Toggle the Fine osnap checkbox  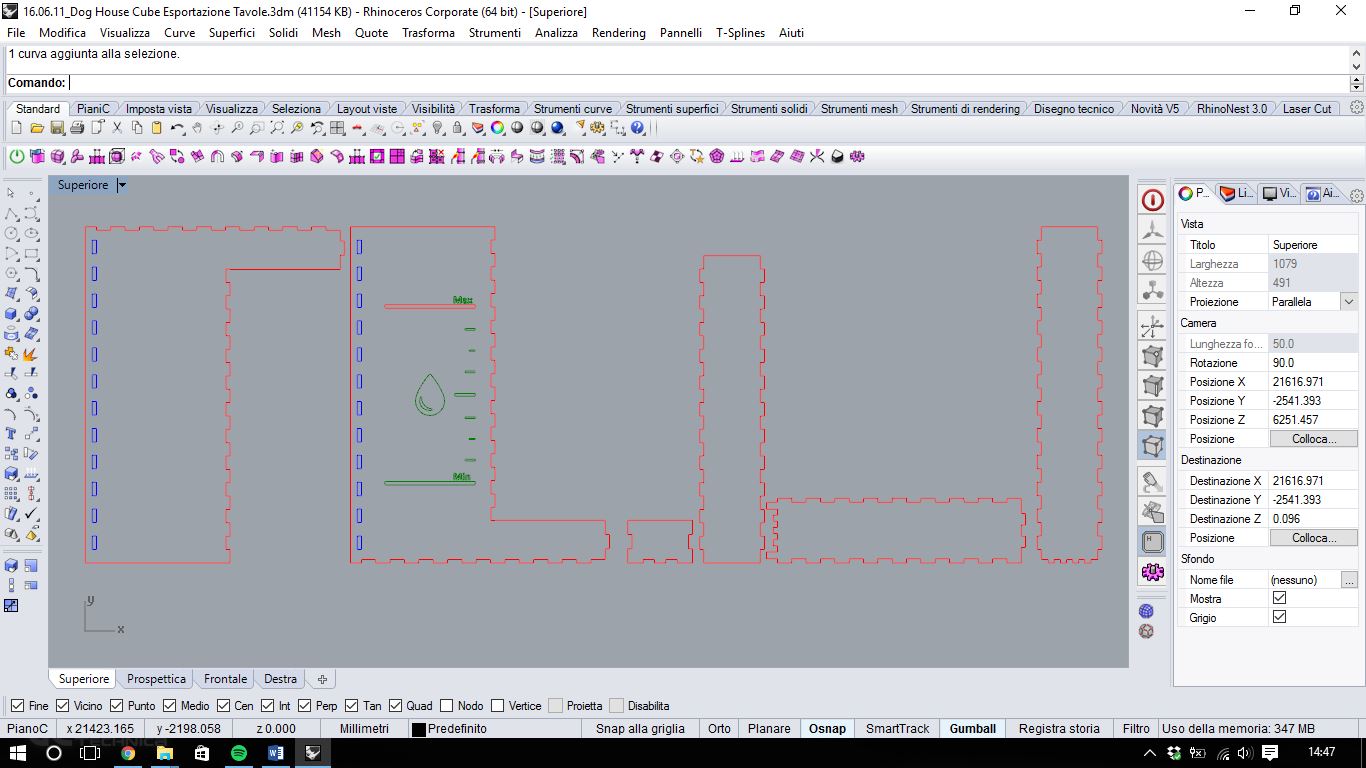pos(17,706)
